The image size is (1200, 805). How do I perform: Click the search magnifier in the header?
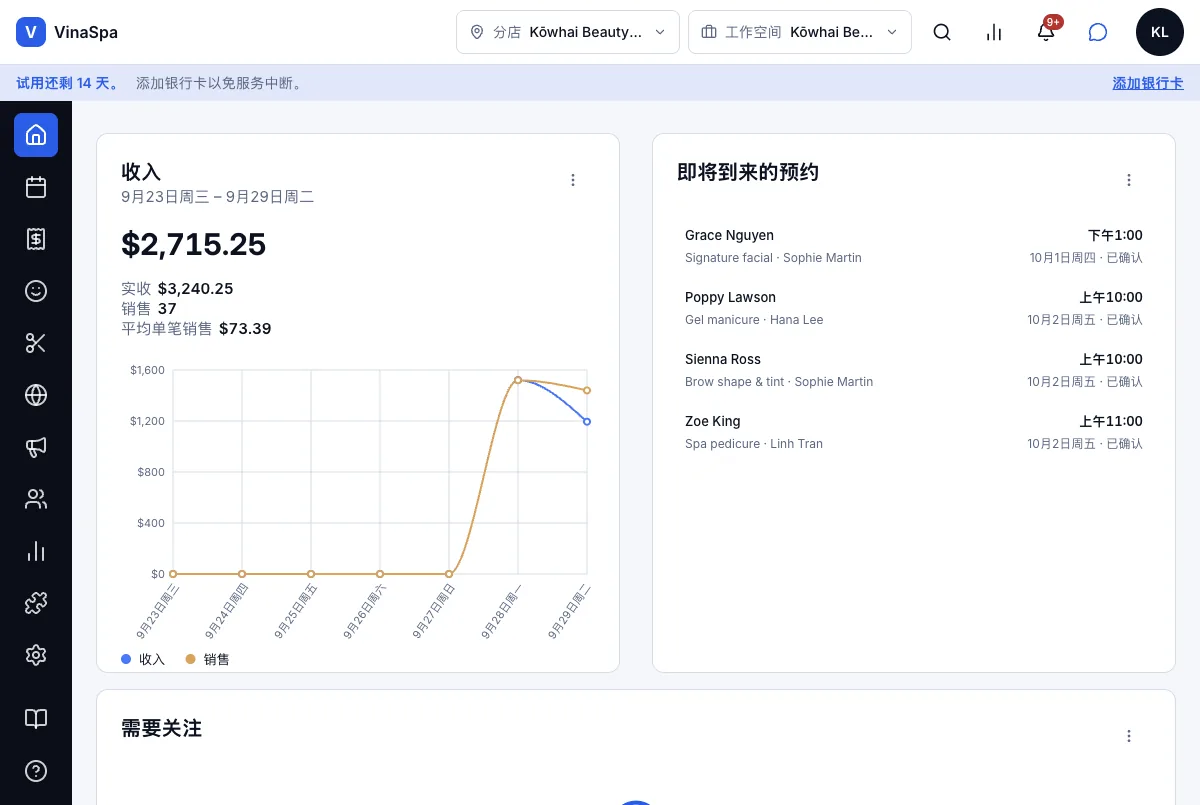pos(942,32)
